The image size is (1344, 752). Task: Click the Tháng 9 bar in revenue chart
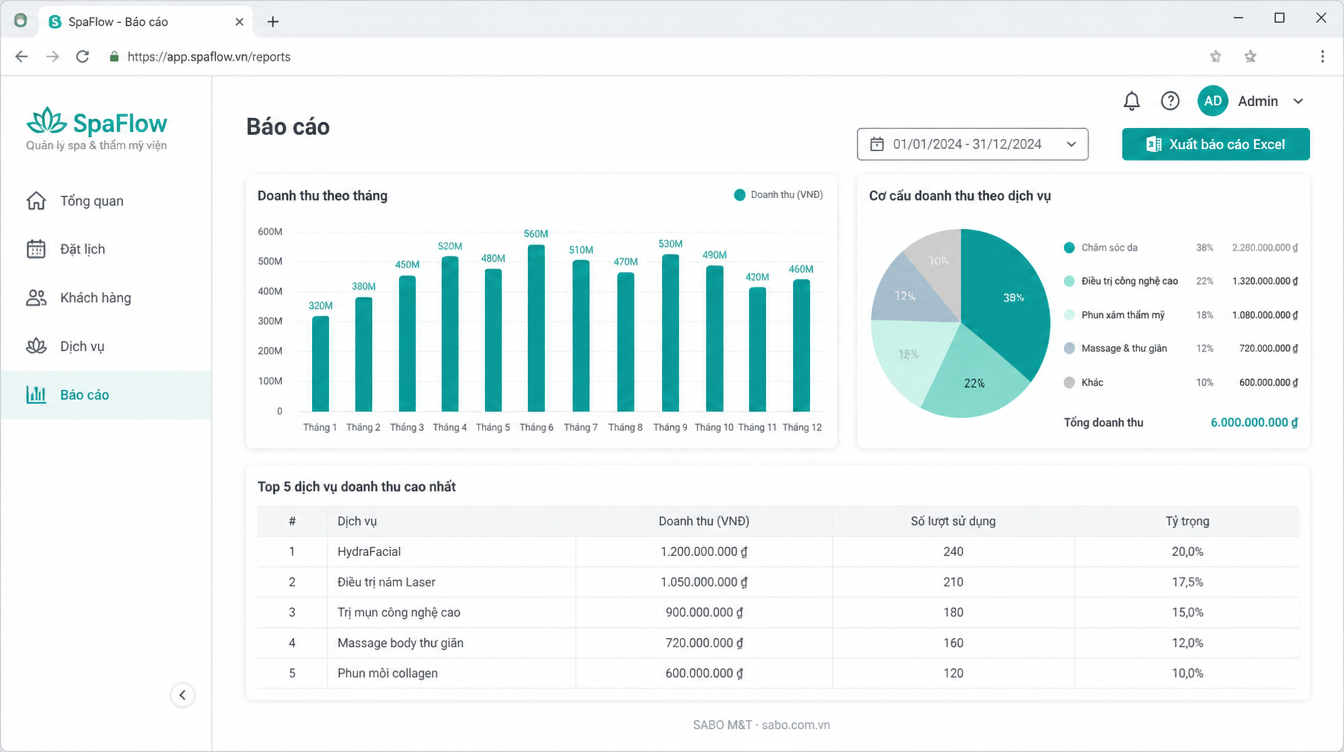pyautogui.click(x=670, y=333)
